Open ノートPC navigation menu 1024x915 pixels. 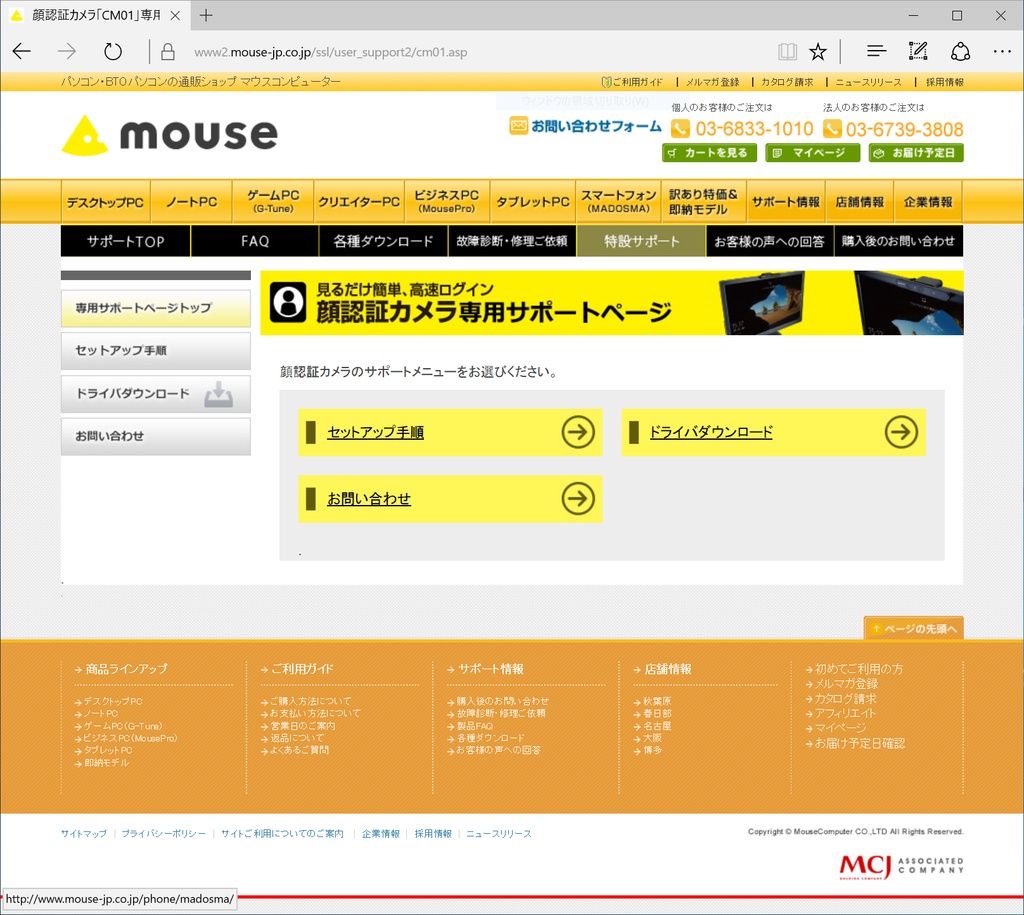pos(191,202)
